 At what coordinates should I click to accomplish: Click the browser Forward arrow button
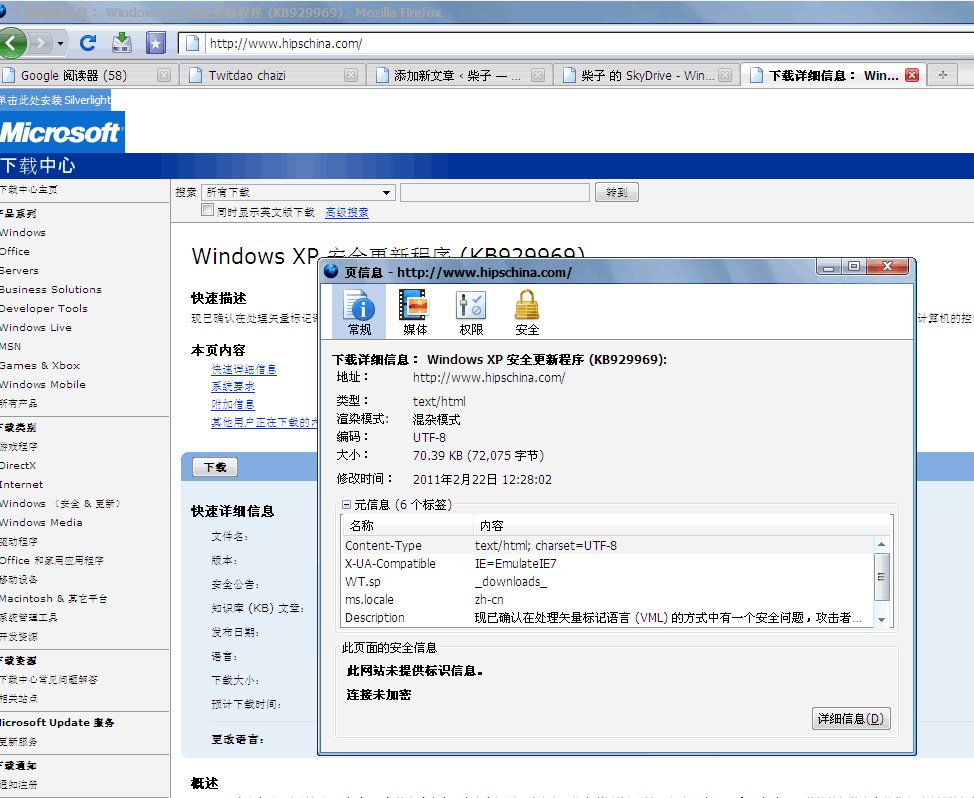[40, 43]
